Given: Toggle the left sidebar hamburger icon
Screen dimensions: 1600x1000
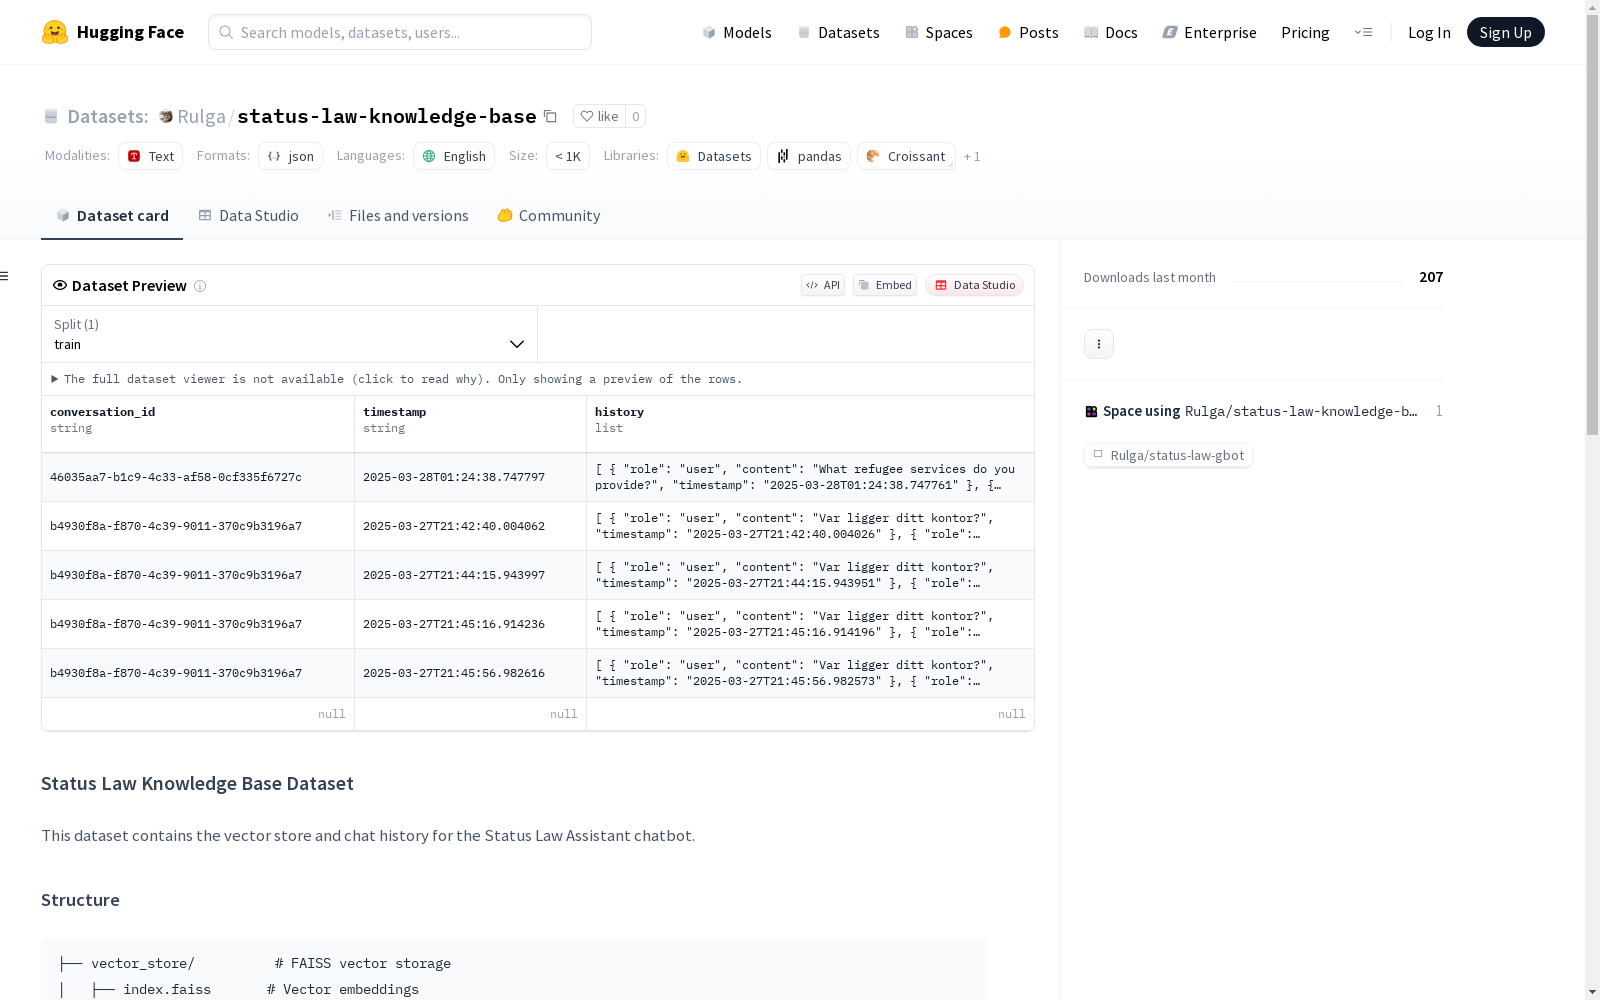Looking at the screenshot, I should click(x=5, y=276).
